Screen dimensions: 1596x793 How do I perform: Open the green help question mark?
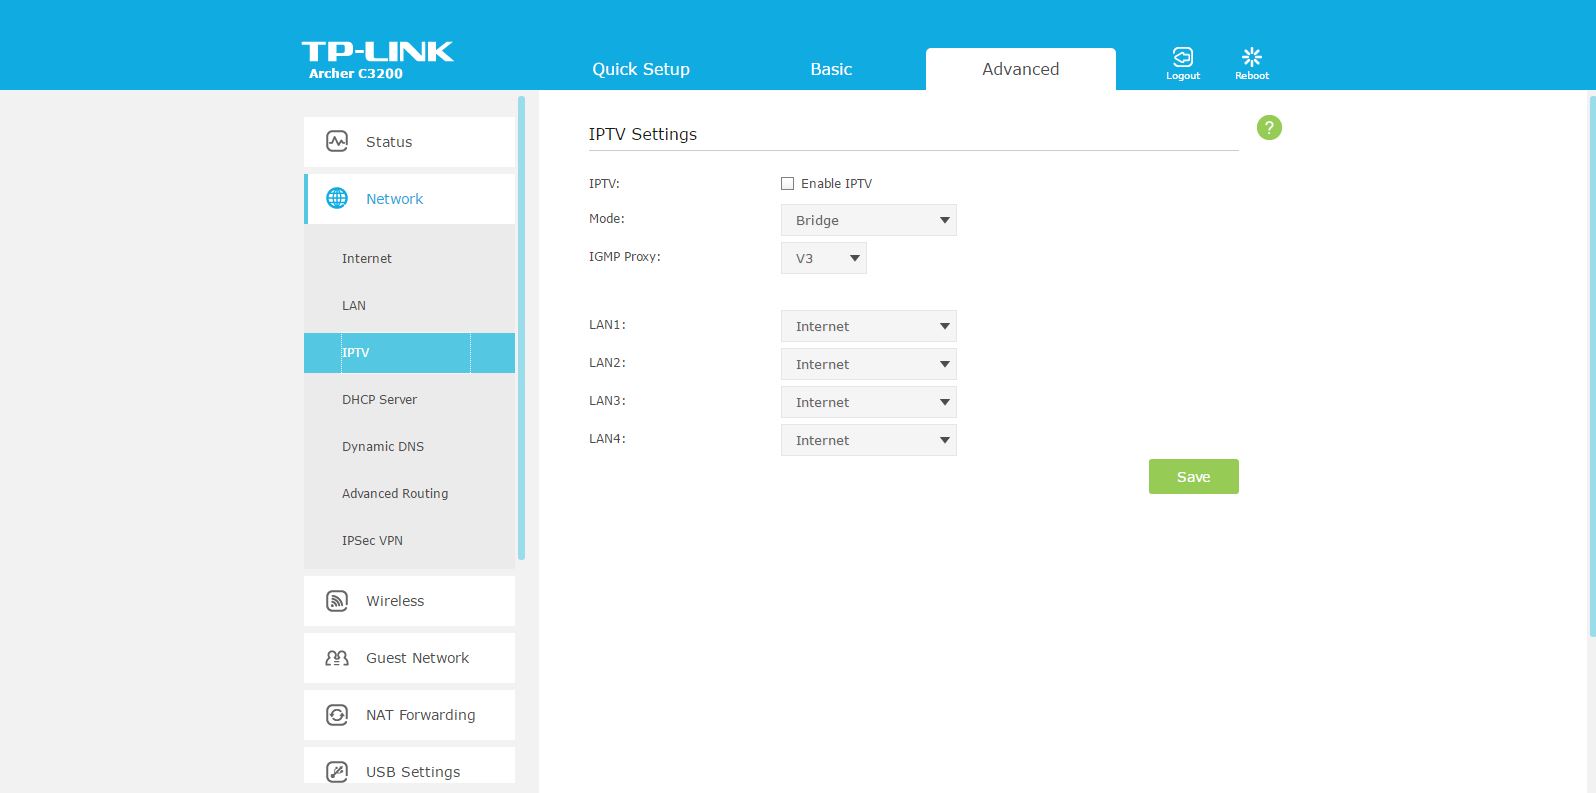coord(1269,128)
